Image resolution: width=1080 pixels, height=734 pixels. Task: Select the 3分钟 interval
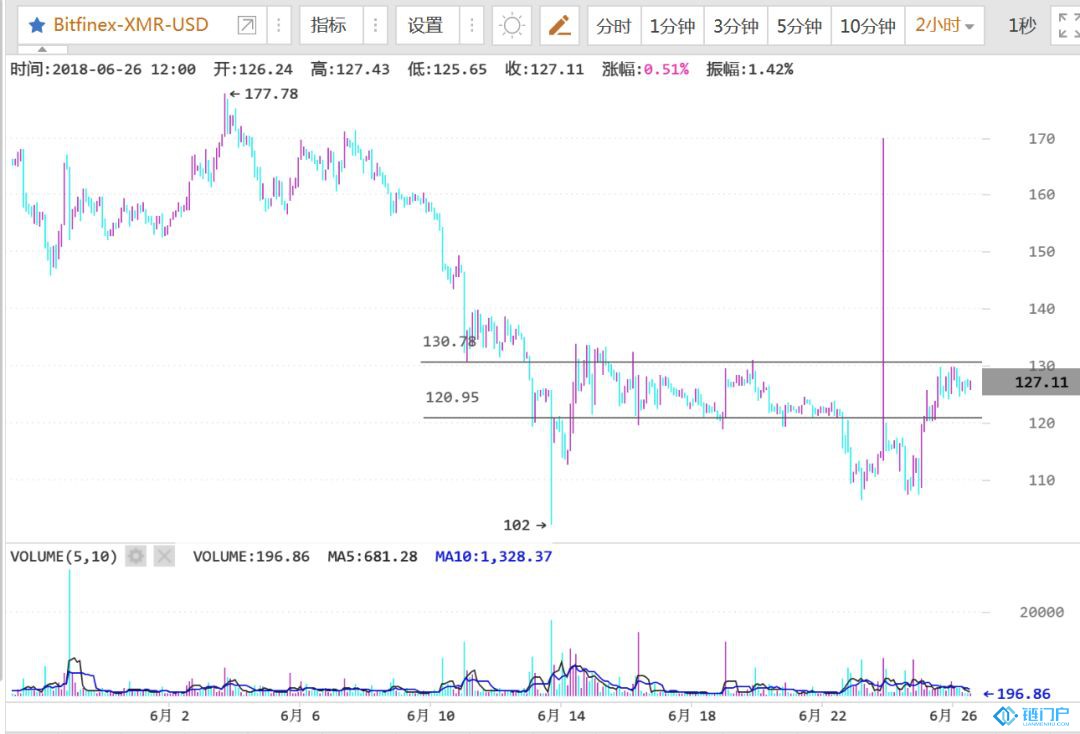coord(736,25)
